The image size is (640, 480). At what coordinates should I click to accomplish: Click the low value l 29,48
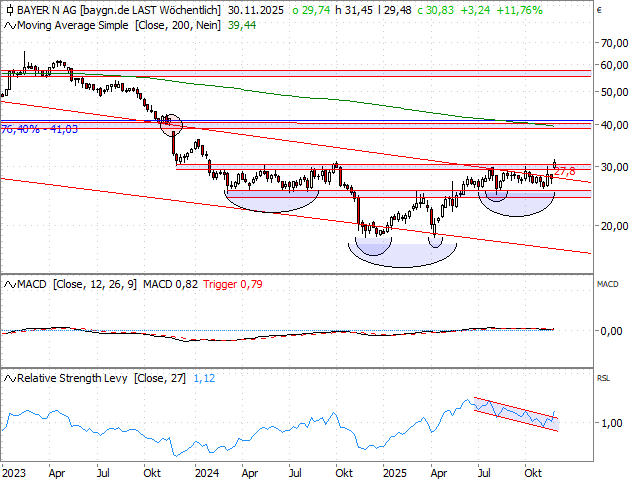[x=394, y=10]
